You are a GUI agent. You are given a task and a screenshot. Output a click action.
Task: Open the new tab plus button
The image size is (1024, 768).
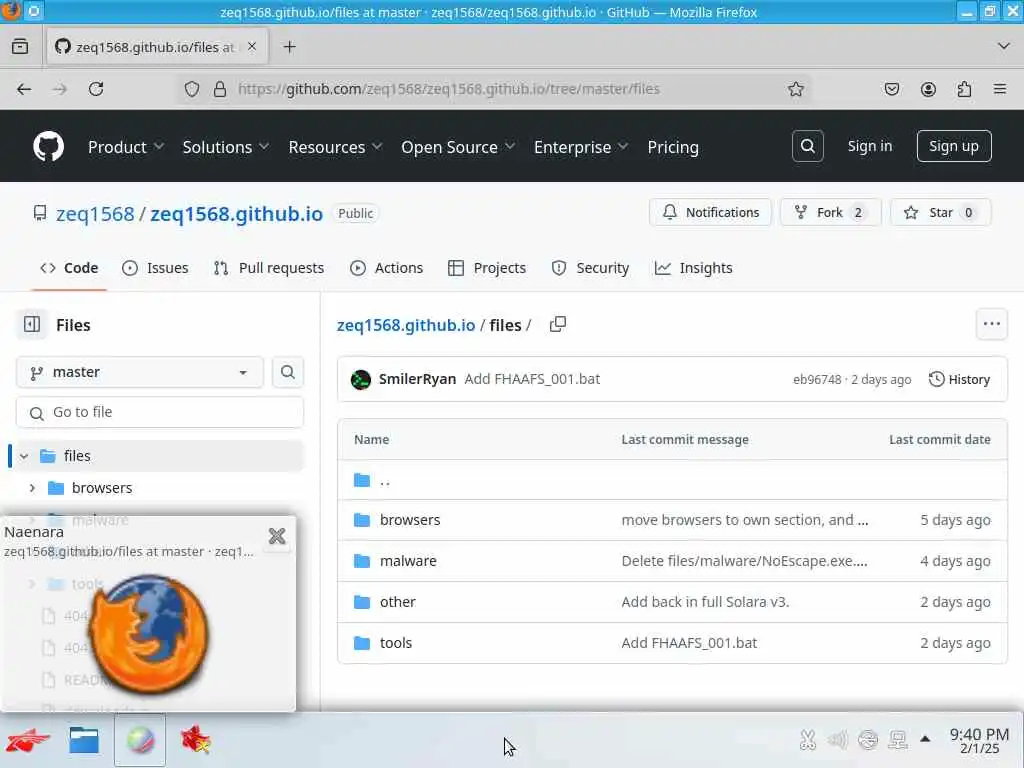pyautogui.click(x=289, y=47)
